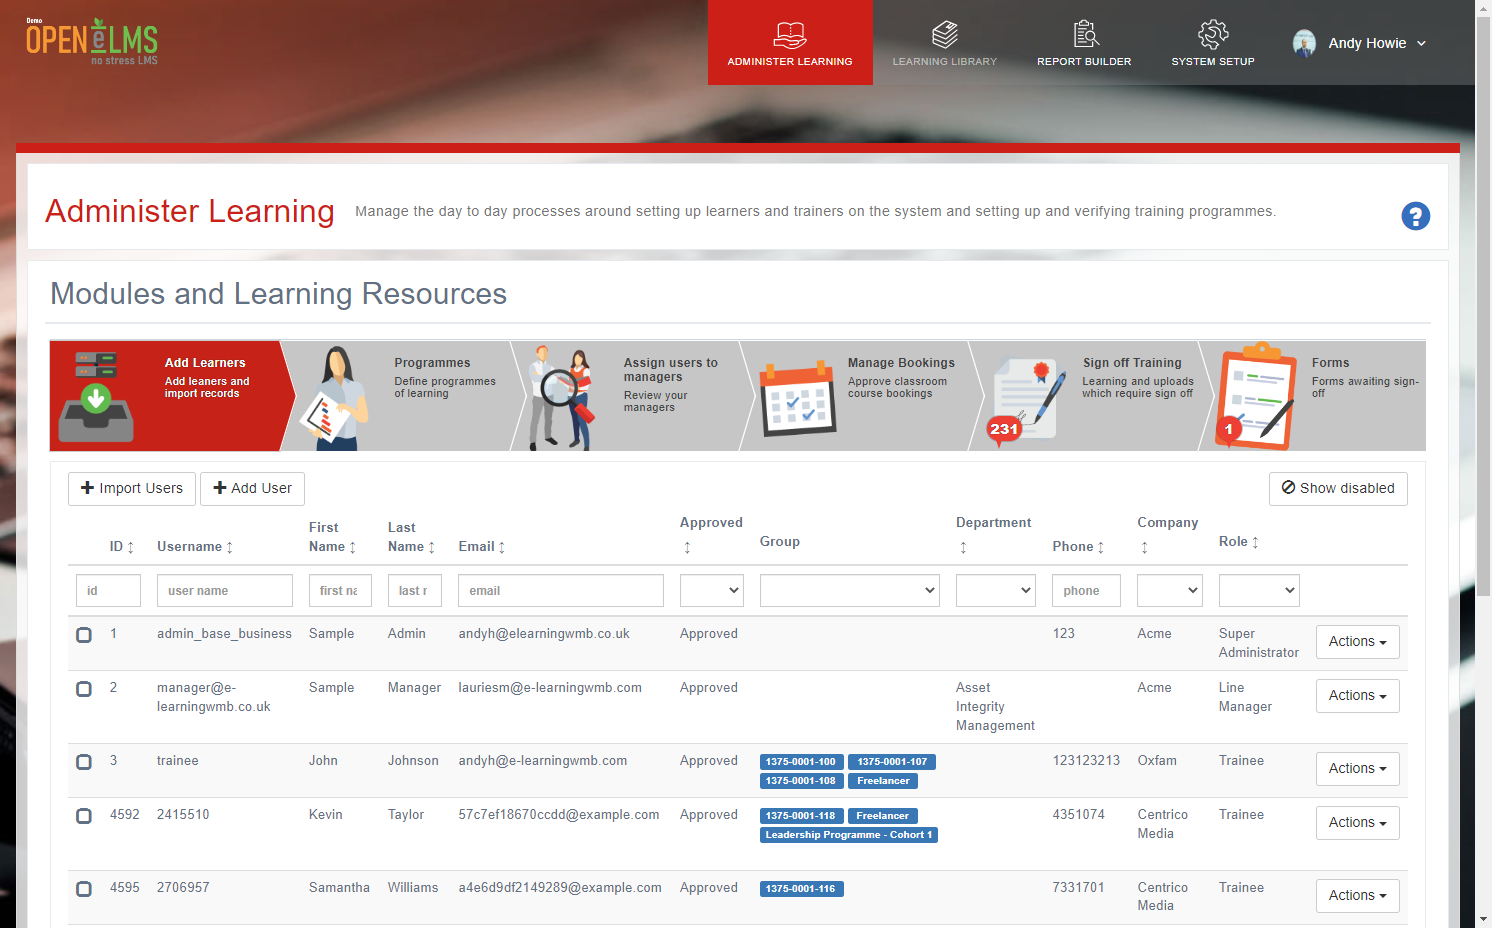Open the Department filter dropdown
This screenshot has height=928, width=1492.
(996, 590)
